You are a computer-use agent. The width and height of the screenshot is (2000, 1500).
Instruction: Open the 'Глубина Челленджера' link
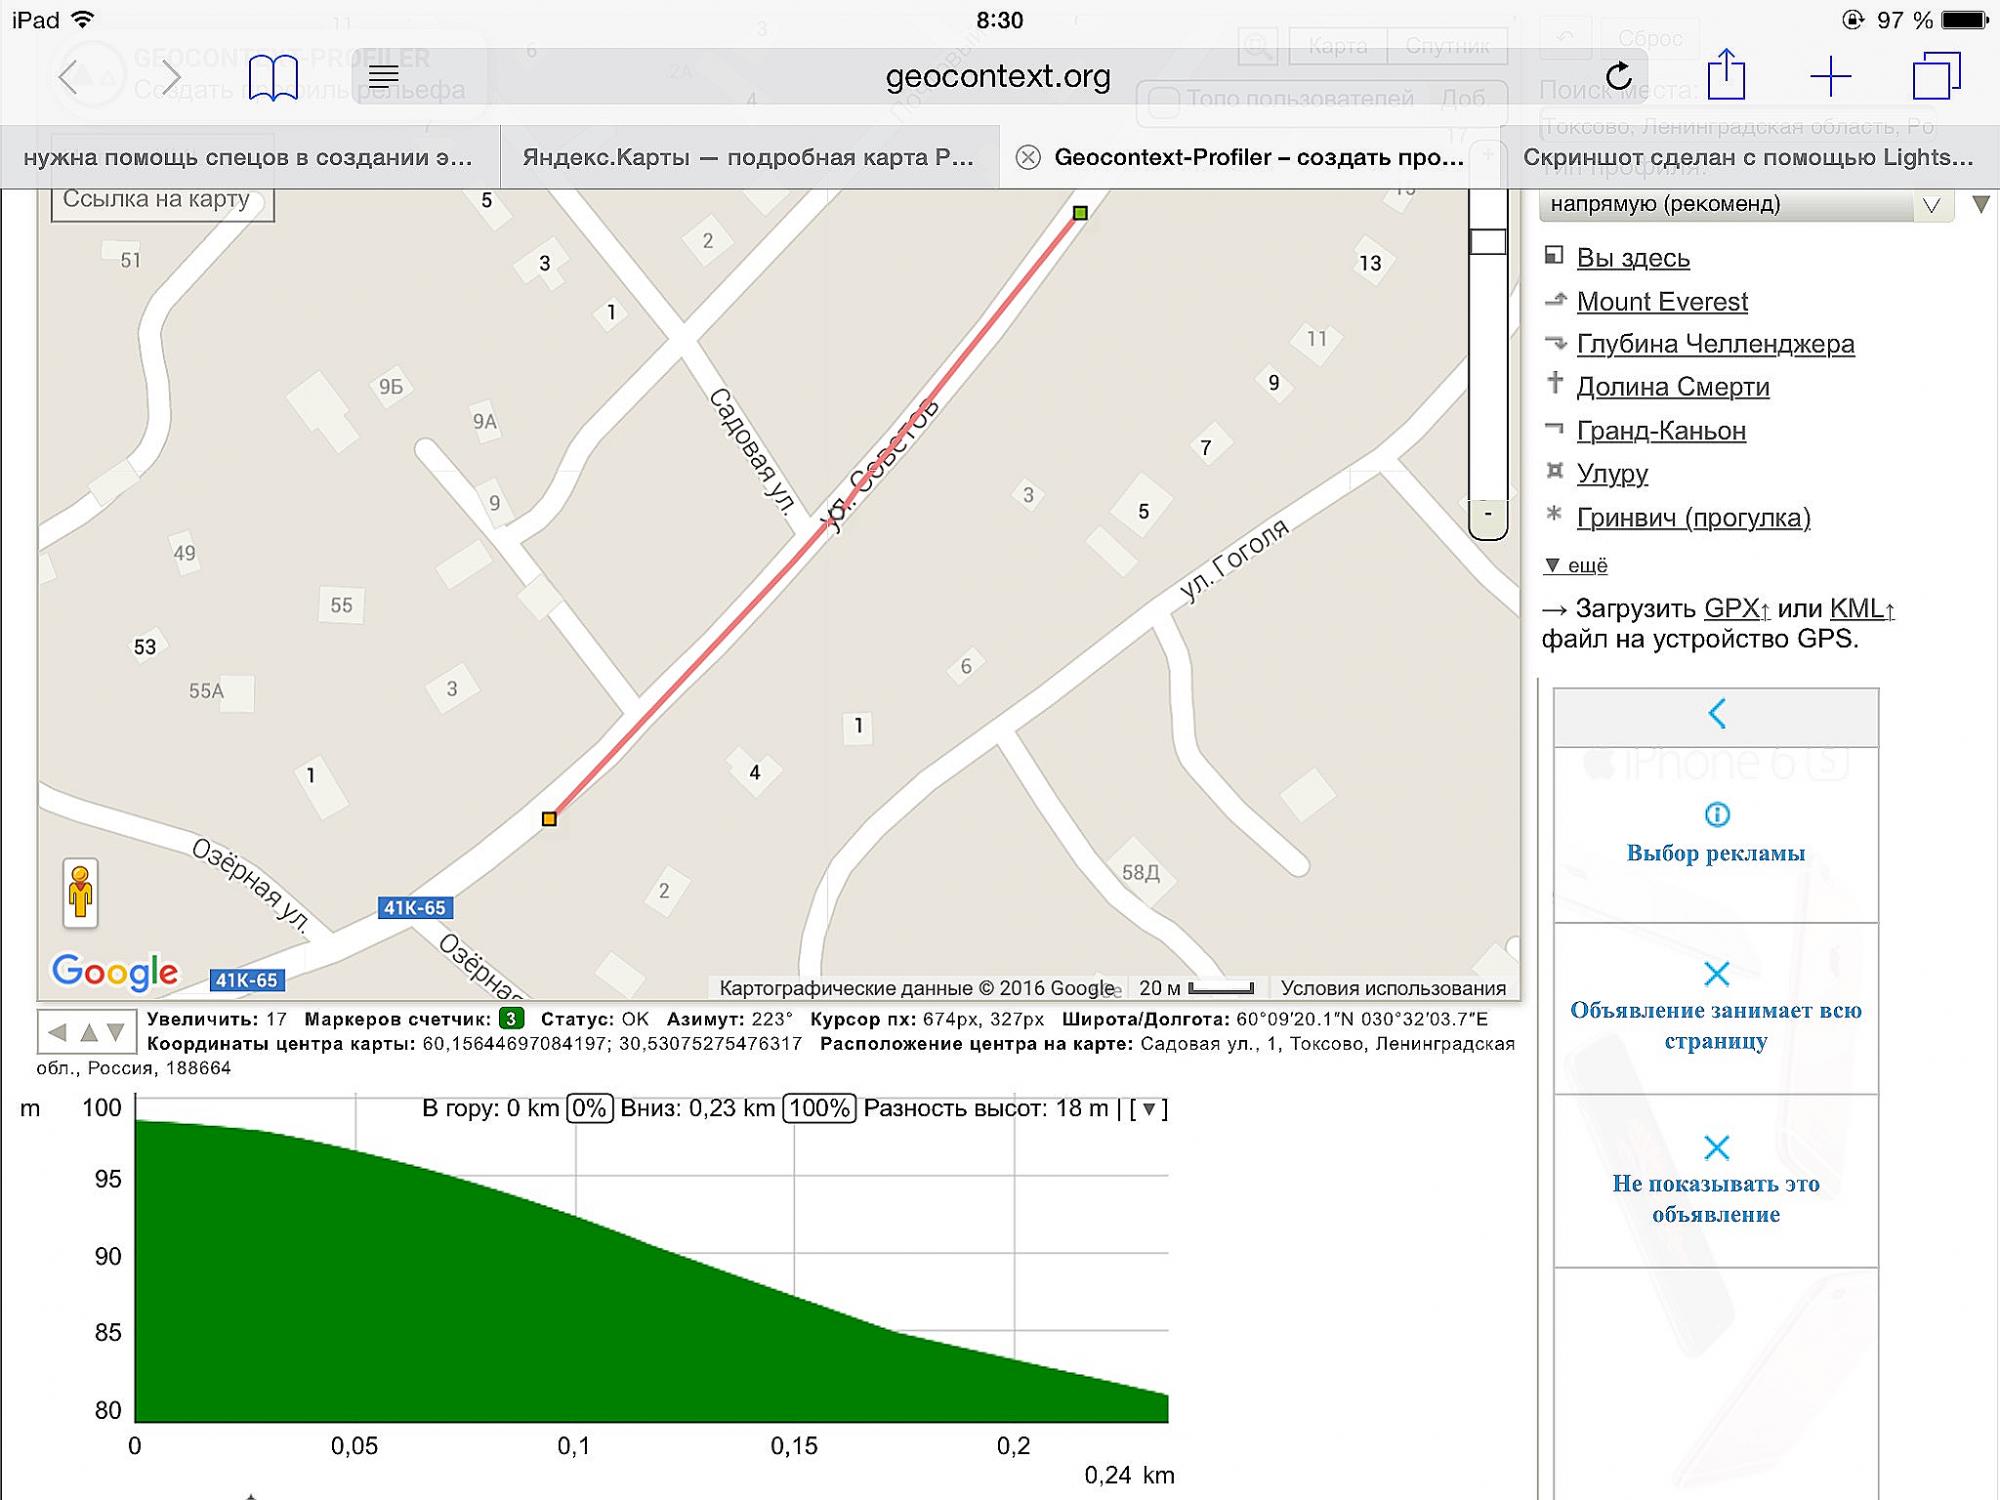[x=1715, y=344]
